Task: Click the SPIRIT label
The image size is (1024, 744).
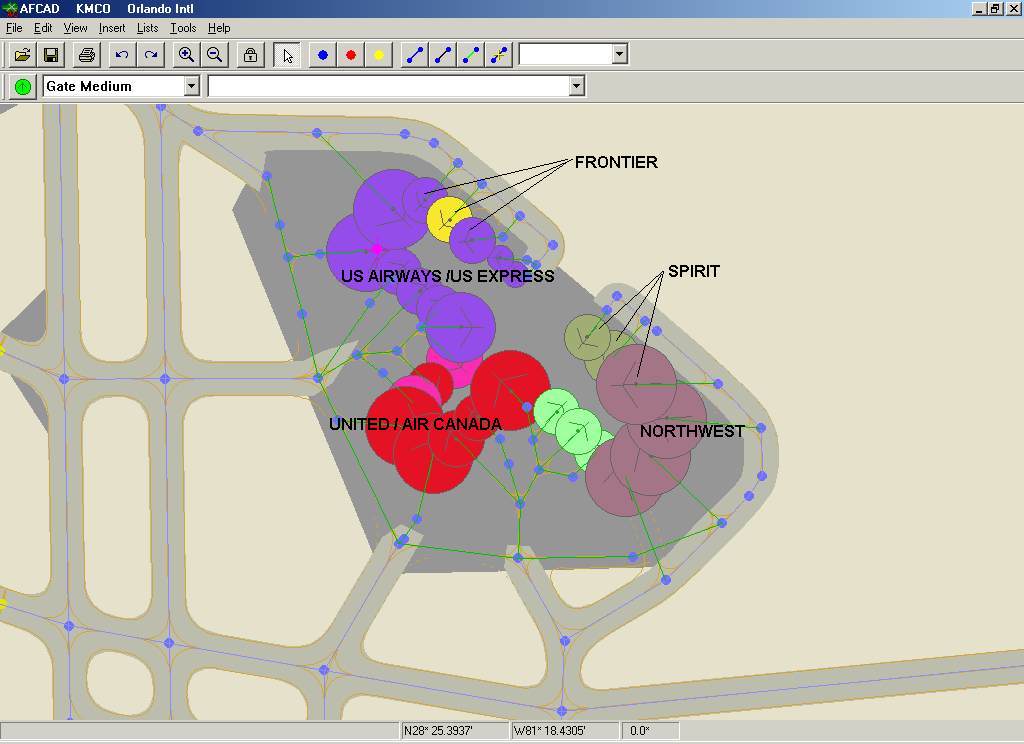Action: click(694, 271)
